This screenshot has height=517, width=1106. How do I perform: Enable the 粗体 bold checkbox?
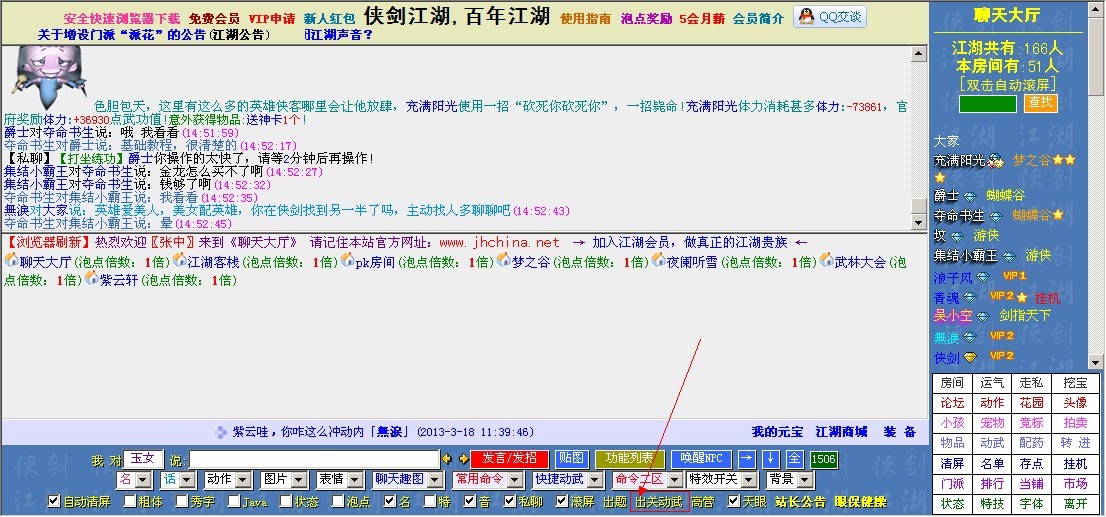[x=130, y=501]
